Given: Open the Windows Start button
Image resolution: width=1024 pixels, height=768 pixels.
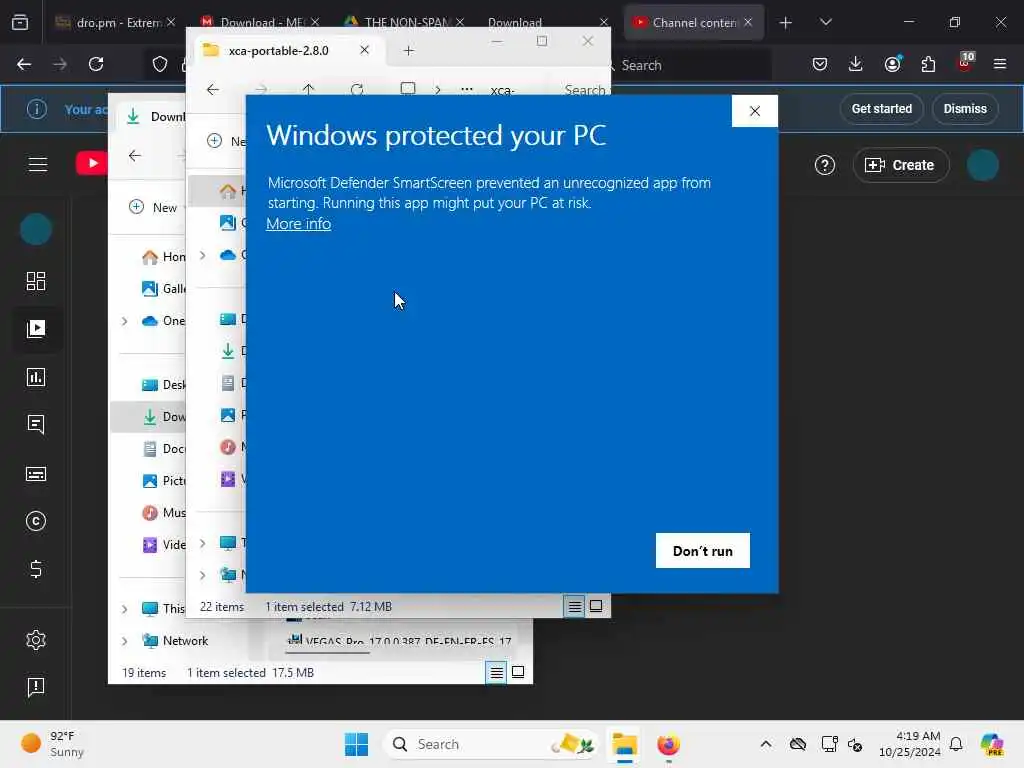Looking at the screenshot, I should point(357,744).
